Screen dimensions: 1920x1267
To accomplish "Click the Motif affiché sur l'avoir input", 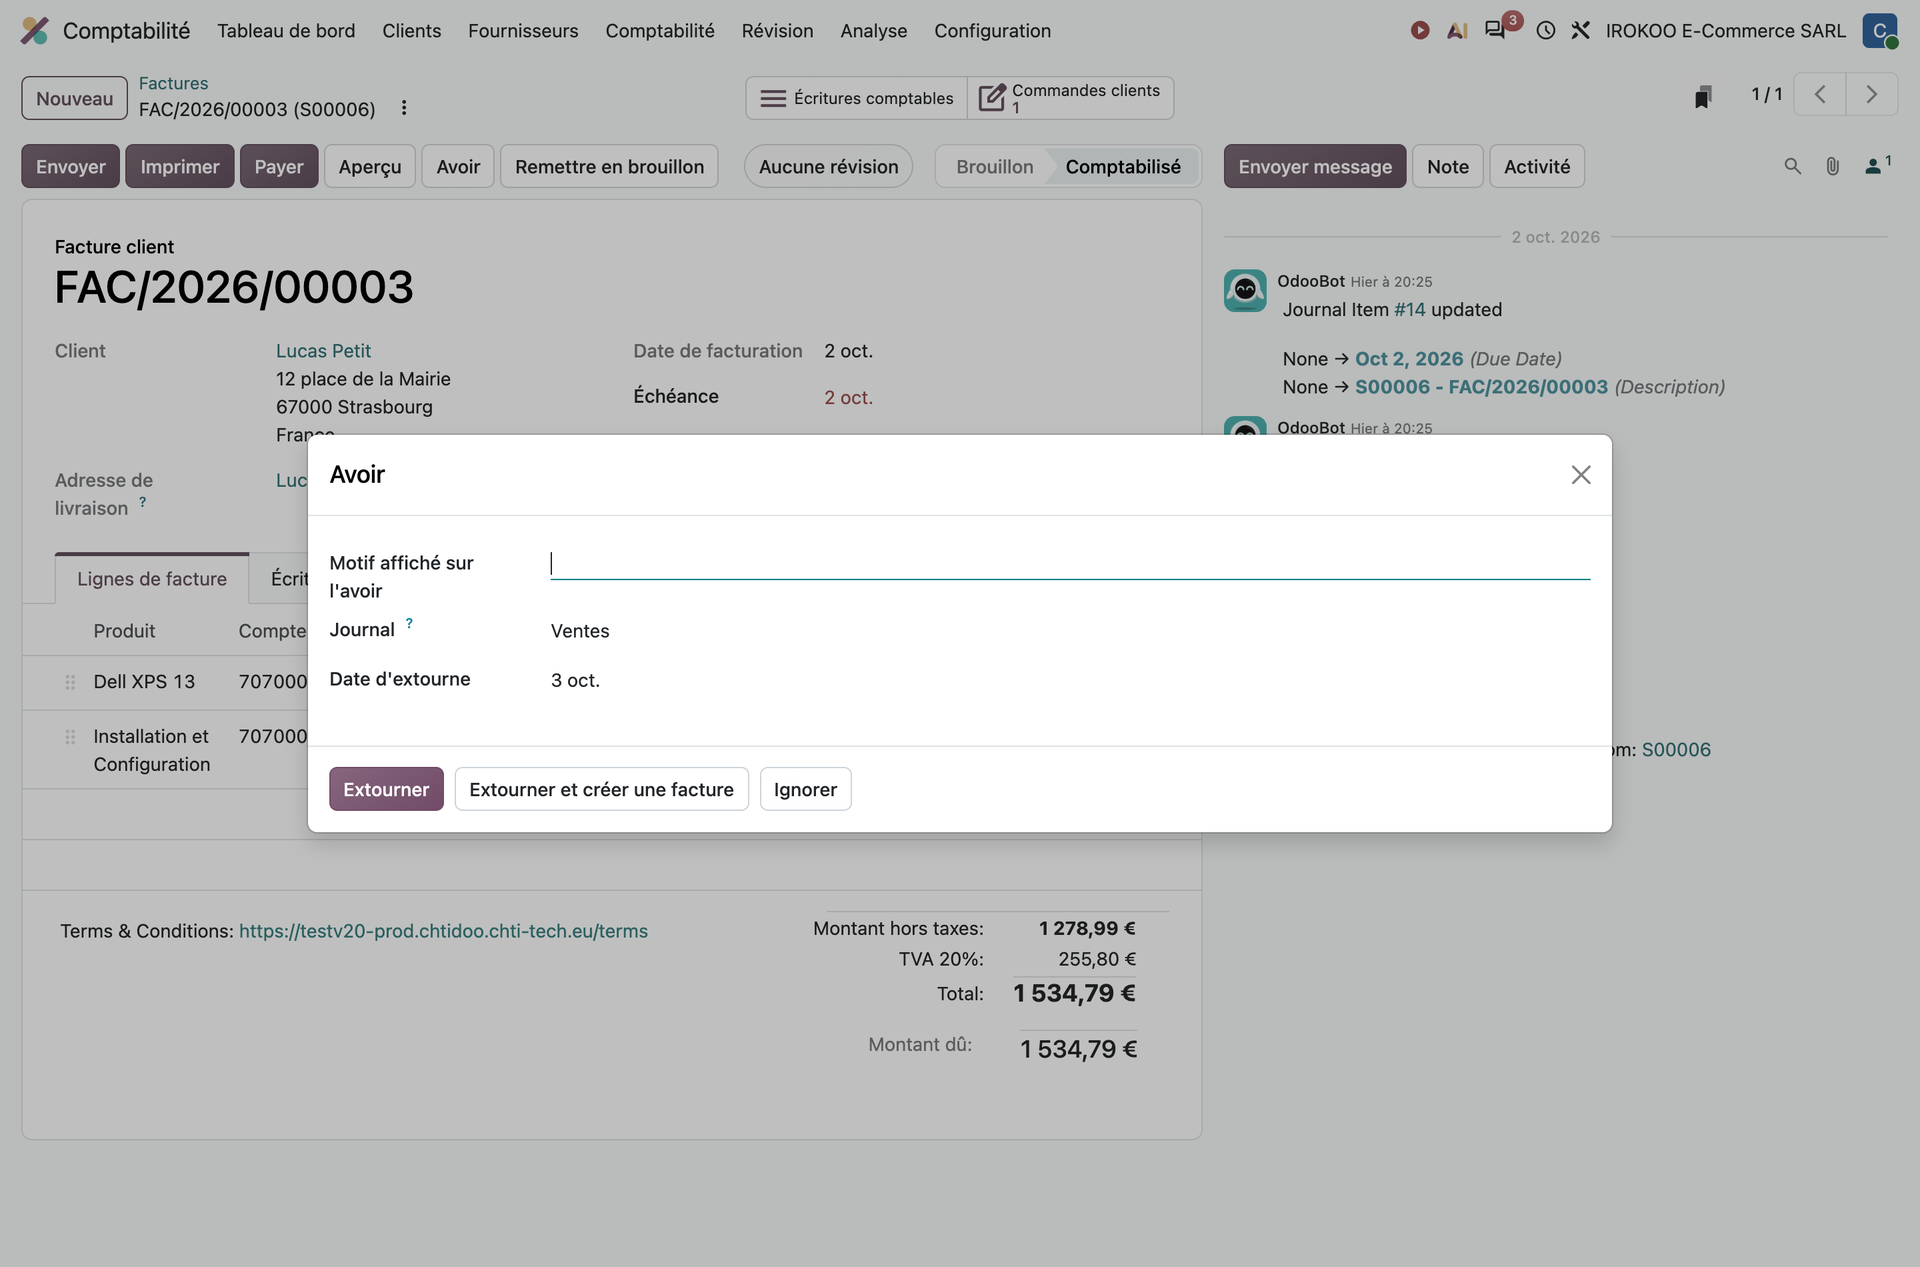I will coord(1070,563).
